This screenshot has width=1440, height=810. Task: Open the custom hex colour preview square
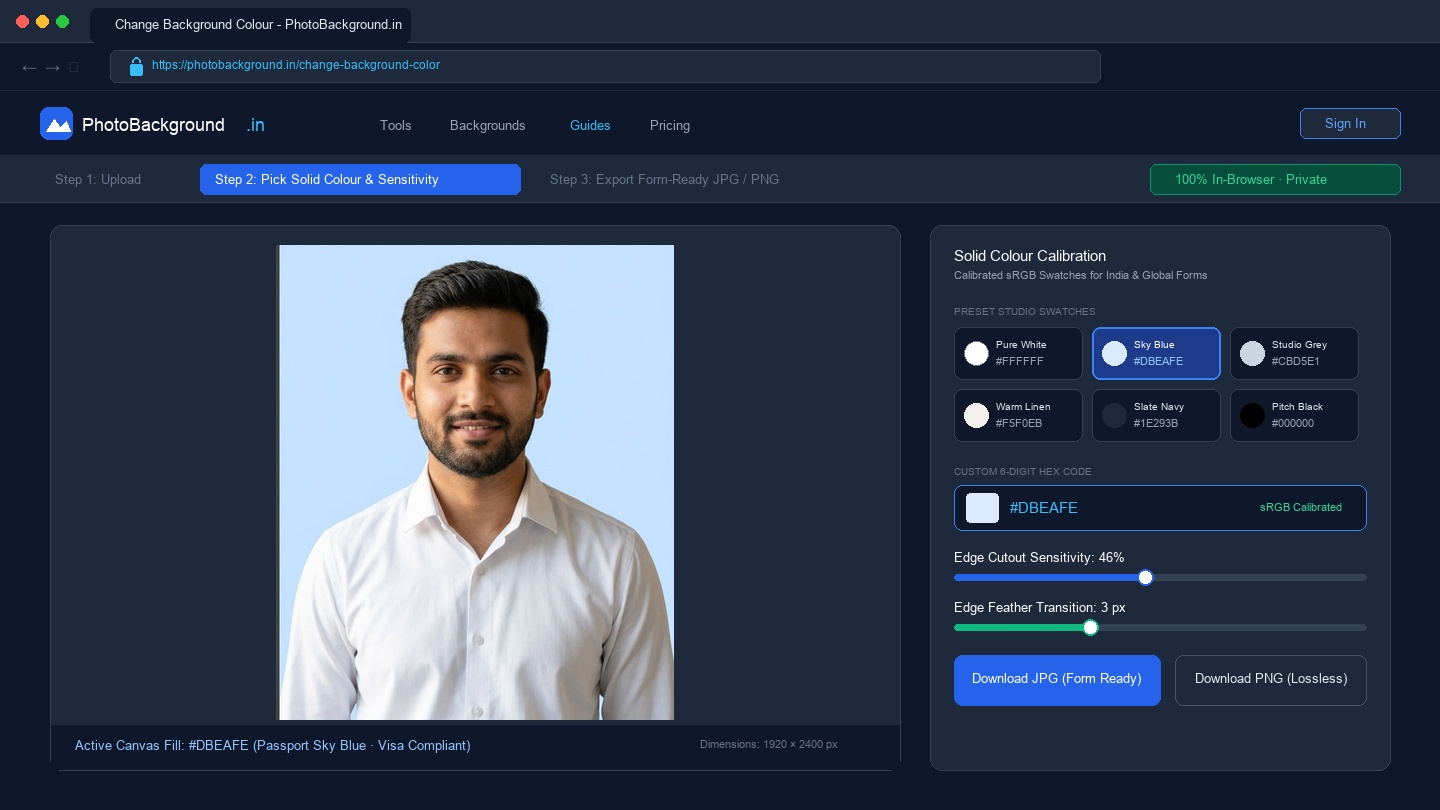tap(982, 508)
